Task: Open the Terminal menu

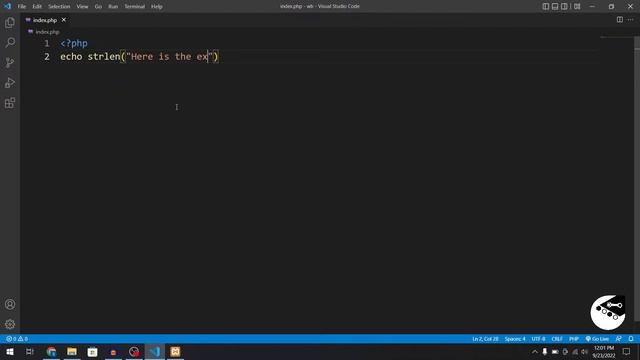Action: point(135,7)
